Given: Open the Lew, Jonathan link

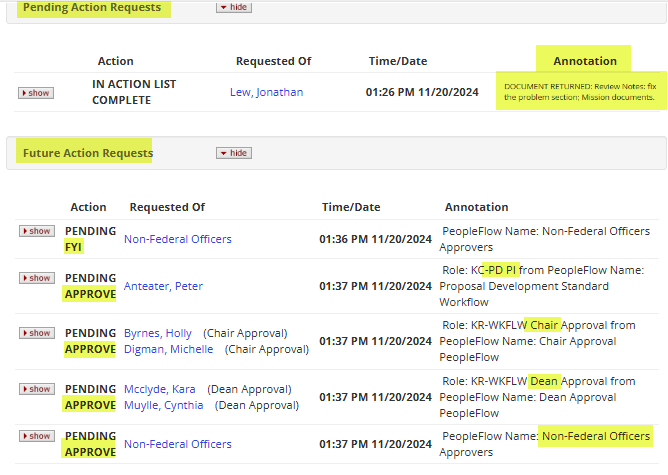Looking at the screenshot, I should tap(266, 92).
